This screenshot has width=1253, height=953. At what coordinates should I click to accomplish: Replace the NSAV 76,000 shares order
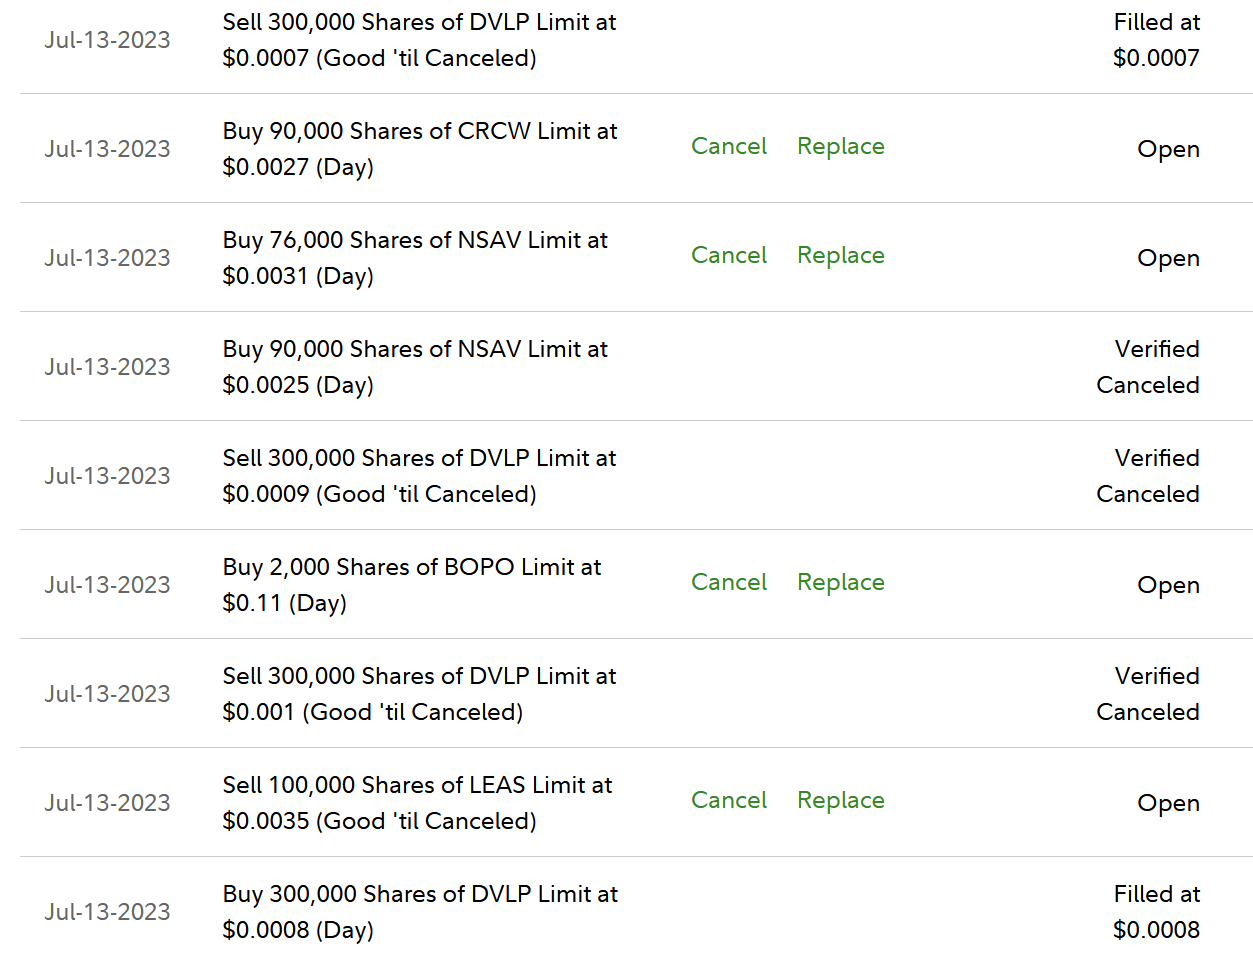840,255
